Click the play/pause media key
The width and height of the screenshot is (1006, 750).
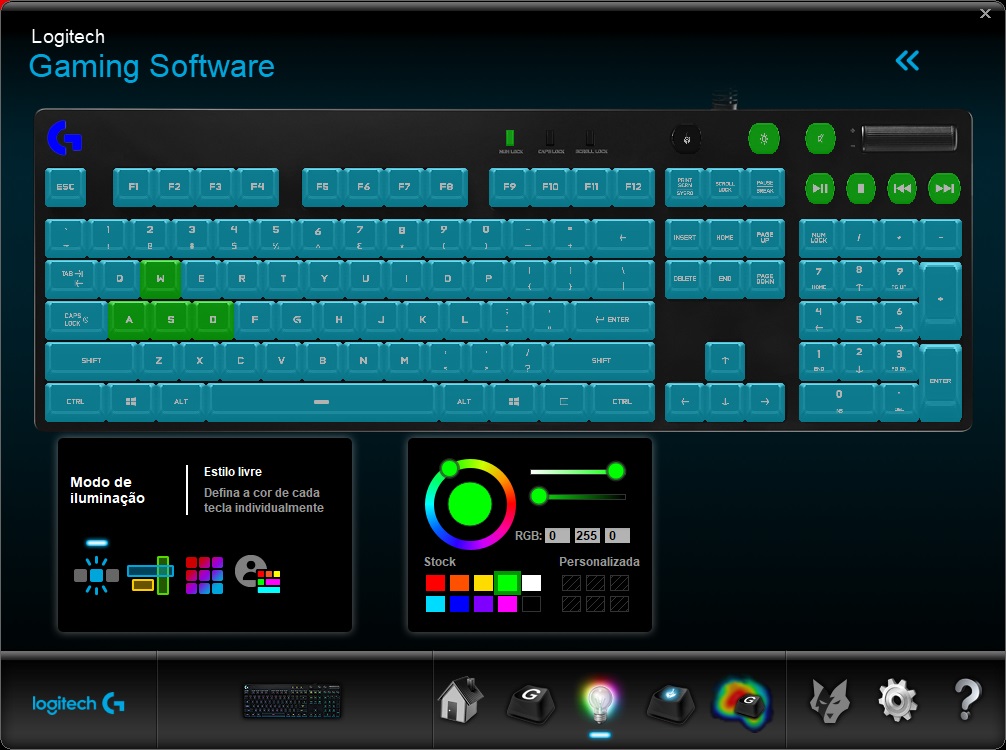click(820, 188)
